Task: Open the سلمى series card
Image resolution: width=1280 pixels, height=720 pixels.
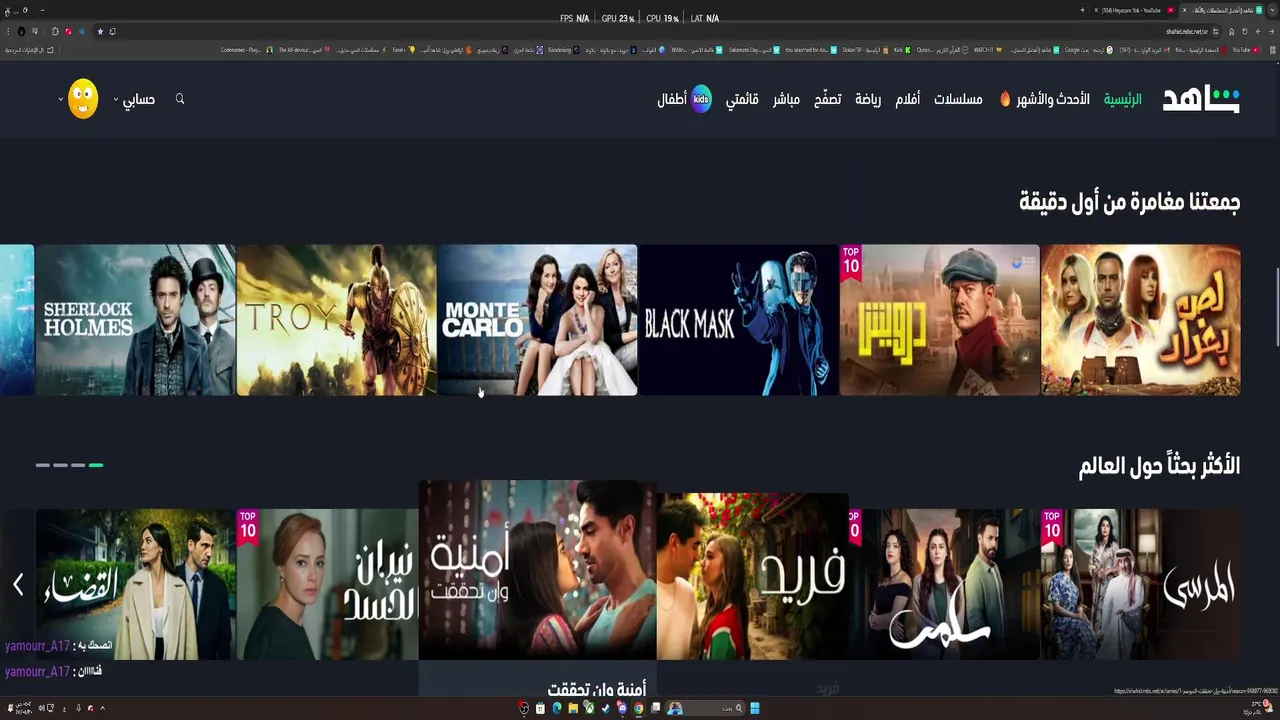Action: pyautogui.click(x=944, y=584)
